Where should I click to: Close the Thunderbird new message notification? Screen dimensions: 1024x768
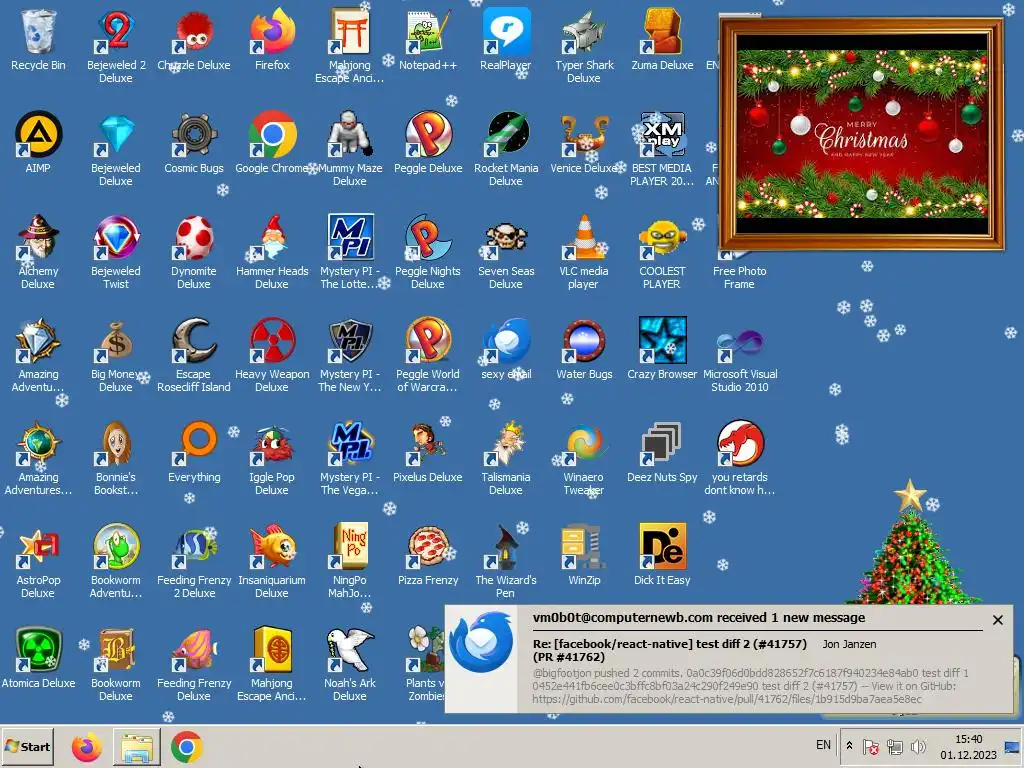[997, 620]
